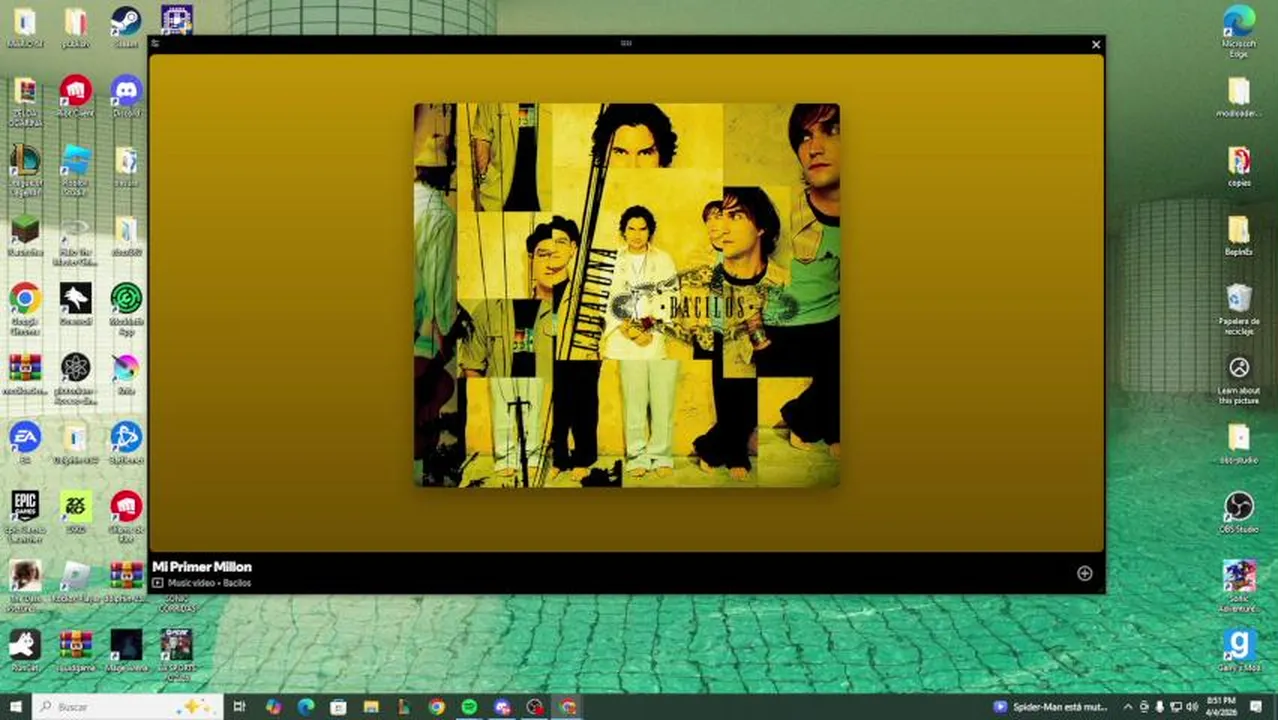Open the Minecraft grass block shortcut
The height and width of the screenshot is (720, 1278).
point(25,236)
